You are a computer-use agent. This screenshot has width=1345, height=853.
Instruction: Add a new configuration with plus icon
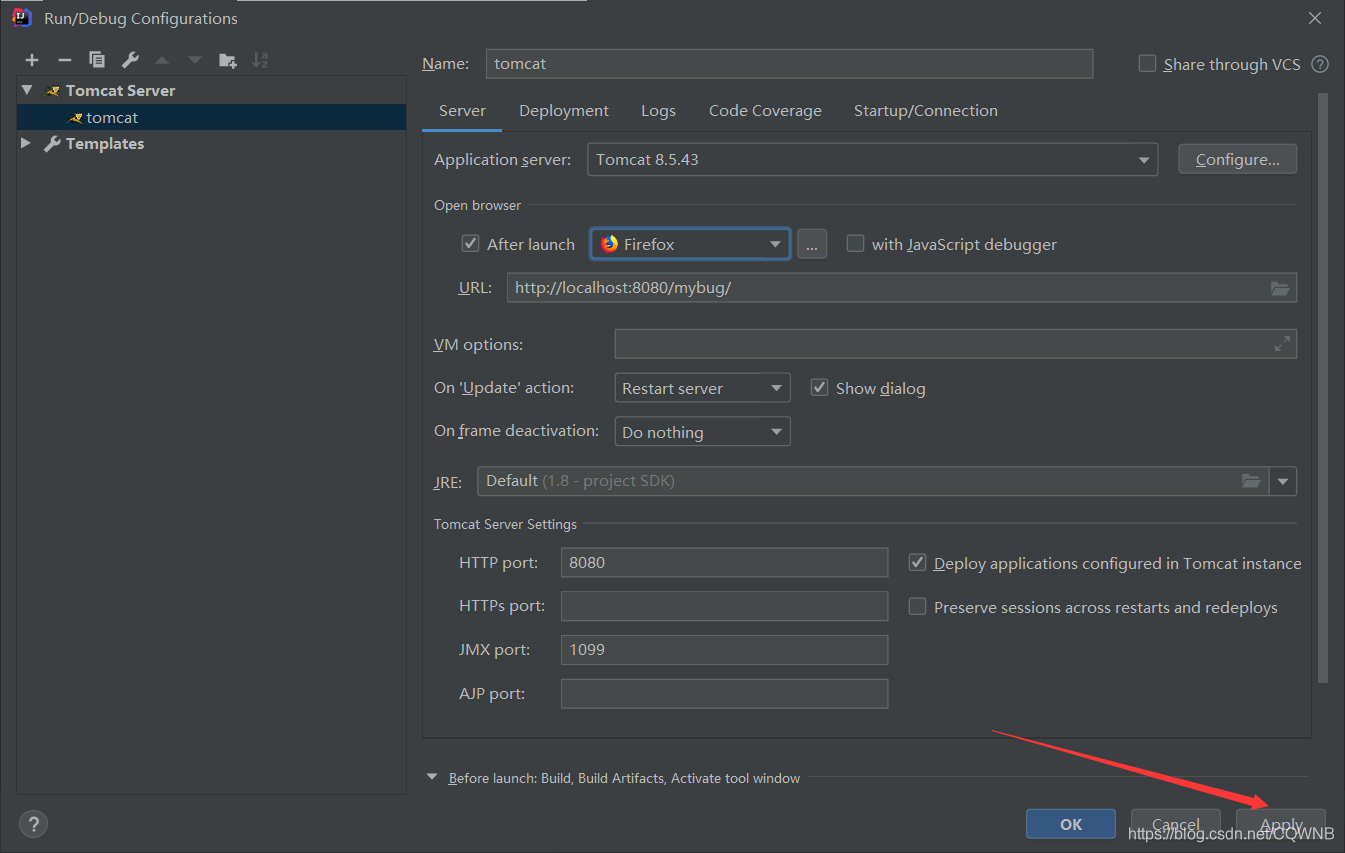pyautogui.click(x=32, y=60)
